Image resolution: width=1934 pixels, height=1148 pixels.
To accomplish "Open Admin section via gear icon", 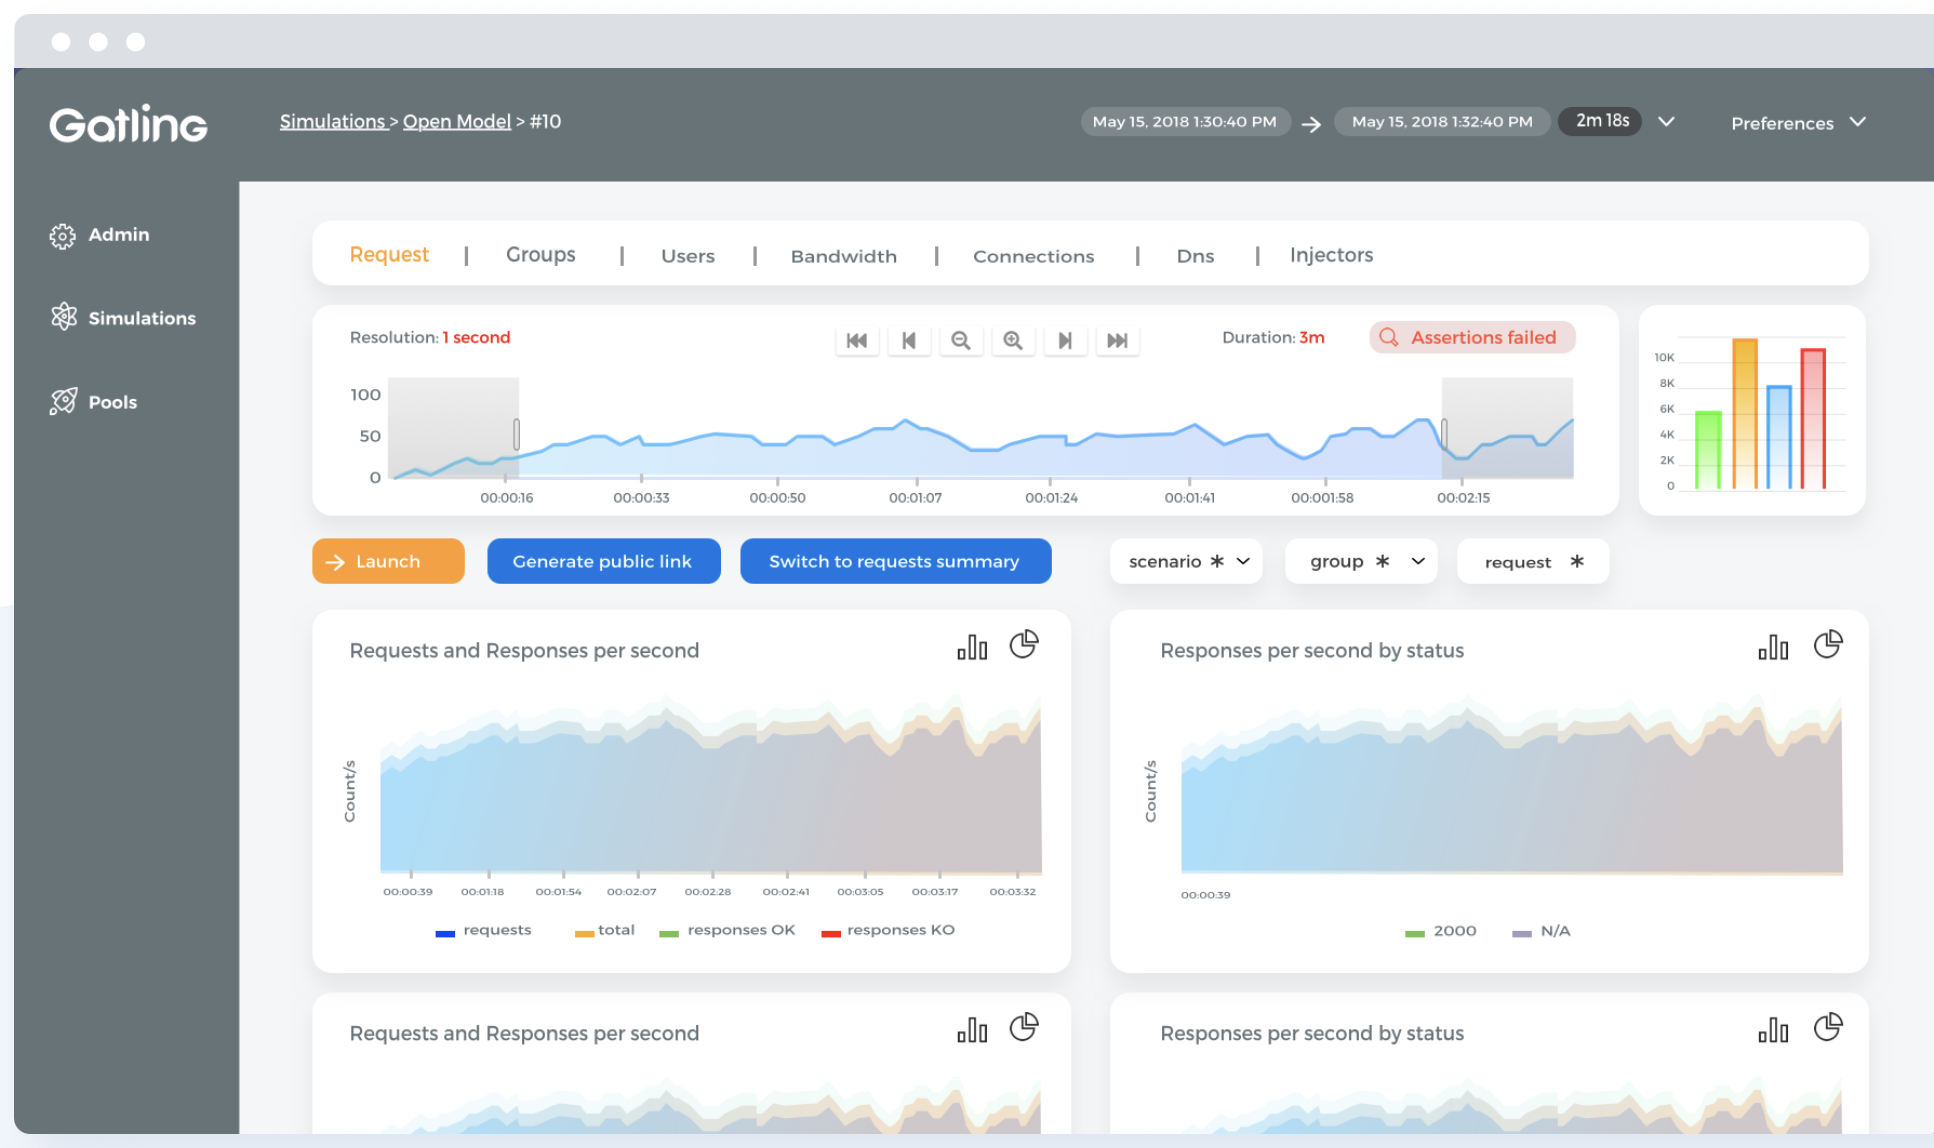I will [x=63, y=236].
